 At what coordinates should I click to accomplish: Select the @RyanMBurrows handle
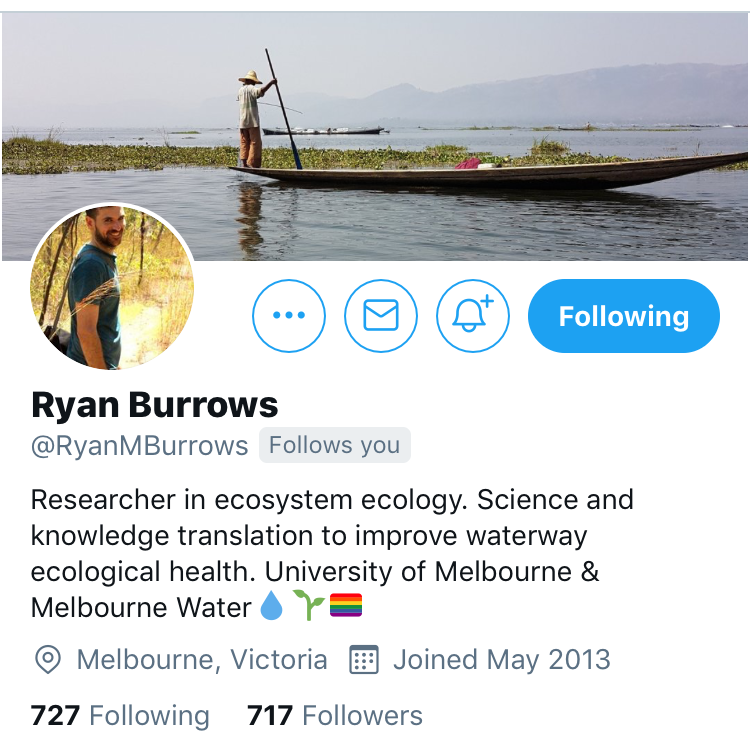(x=140, y=446)
